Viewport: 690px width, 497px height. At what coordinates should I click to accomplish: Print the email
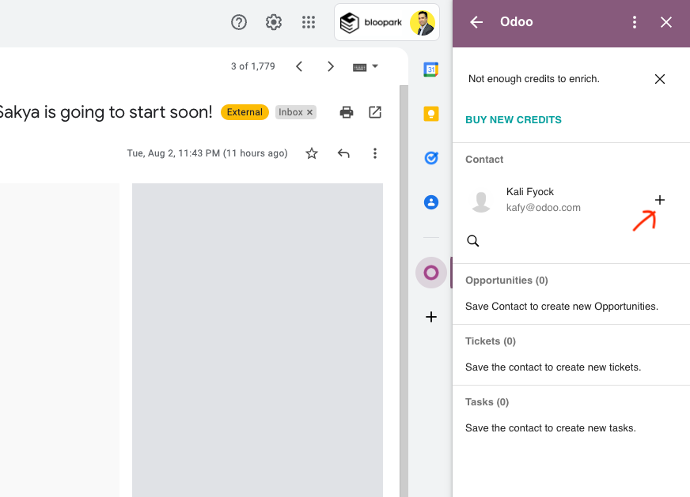(x=346, y=112)
